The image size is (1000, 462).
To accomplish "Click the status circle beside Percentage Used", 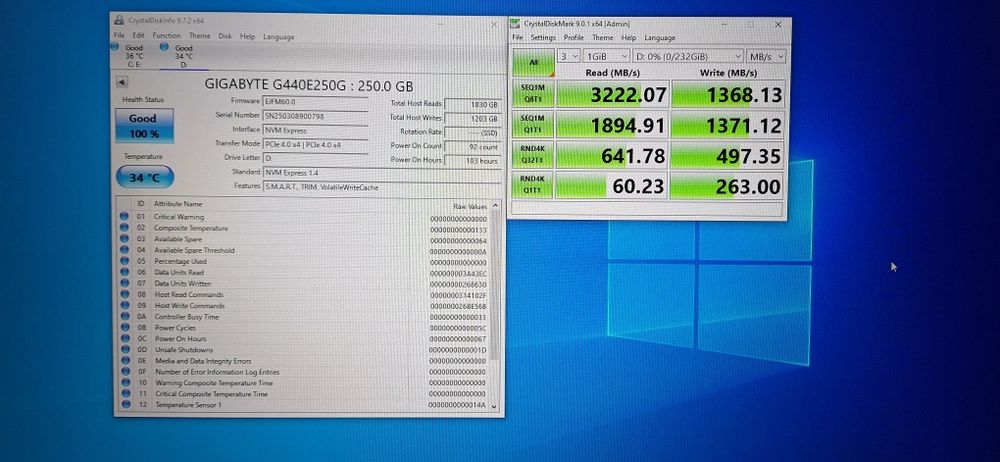I will [x=124, y=261].
